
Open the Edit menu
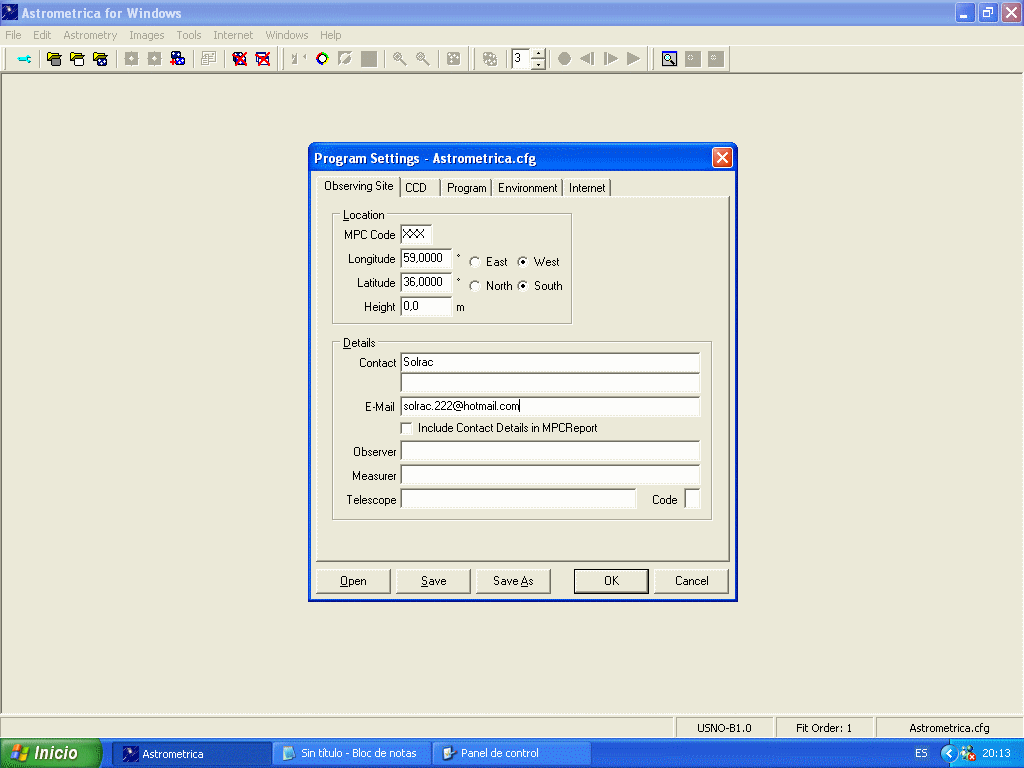pyautogui.click(x=42, y=35)
